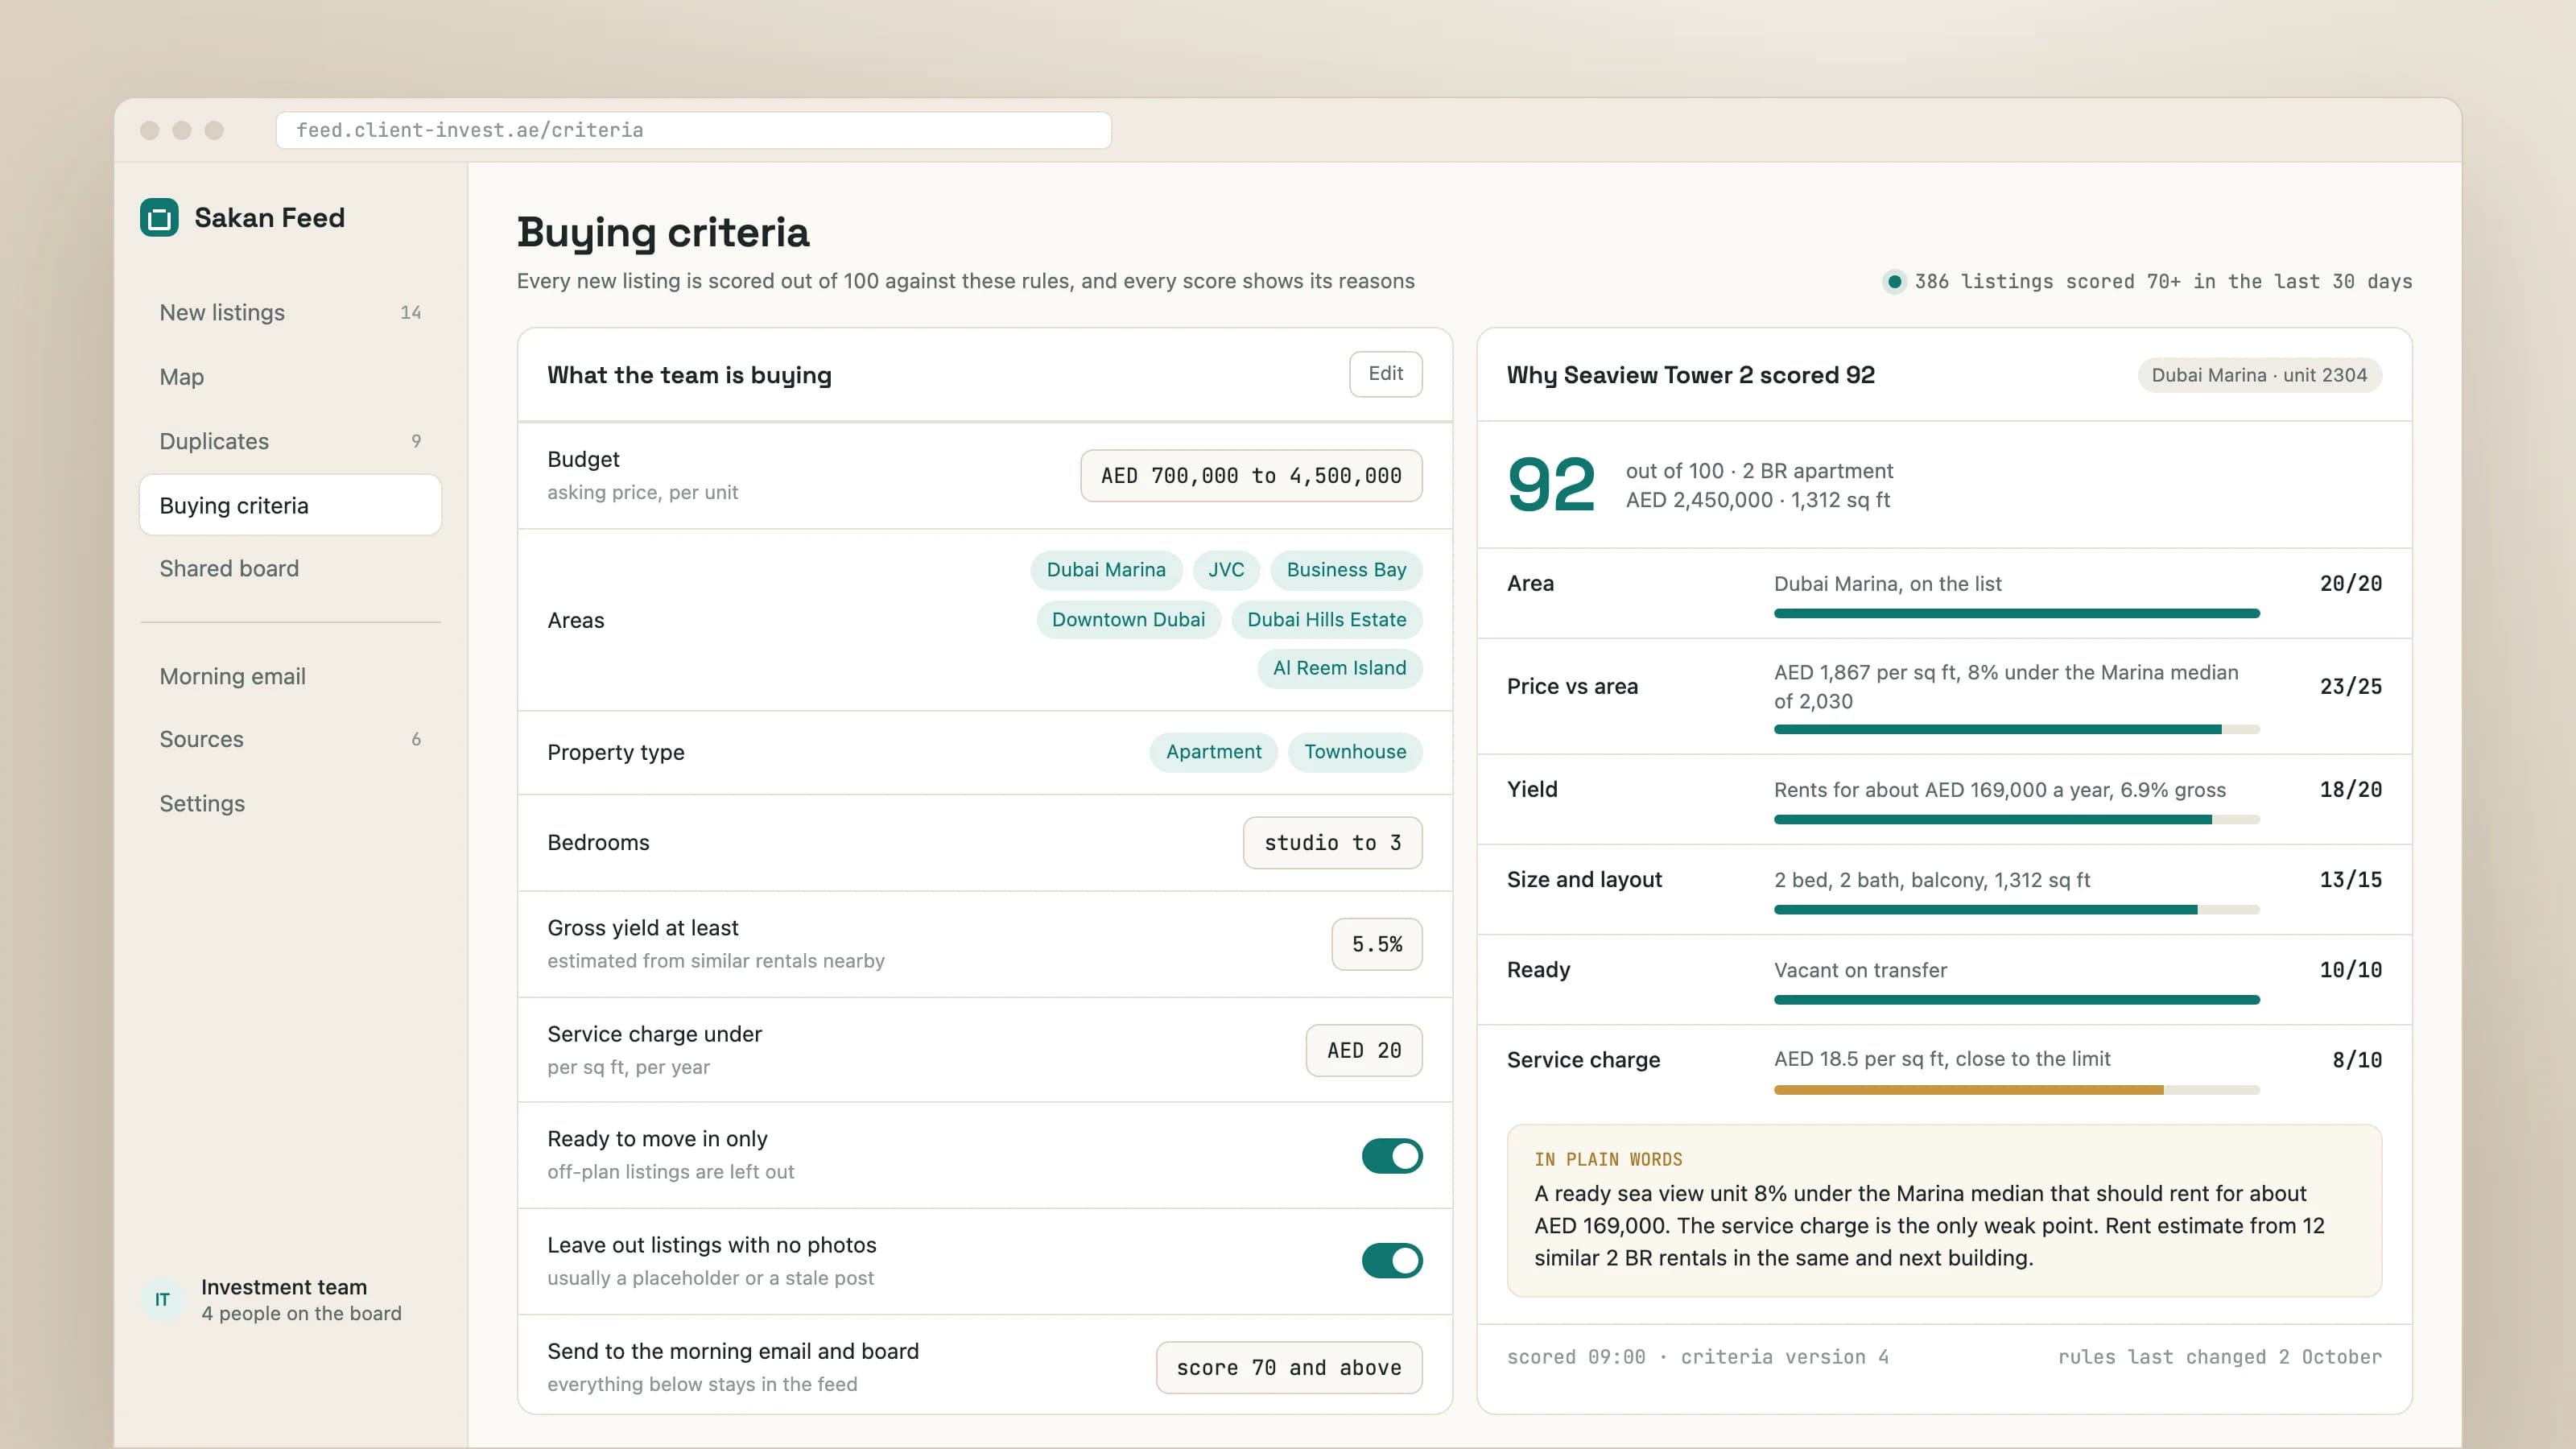Open New listings in the sidebar
Image resolution: width=2576 pixels, height=1449 pixels.
tap(290, 312)
